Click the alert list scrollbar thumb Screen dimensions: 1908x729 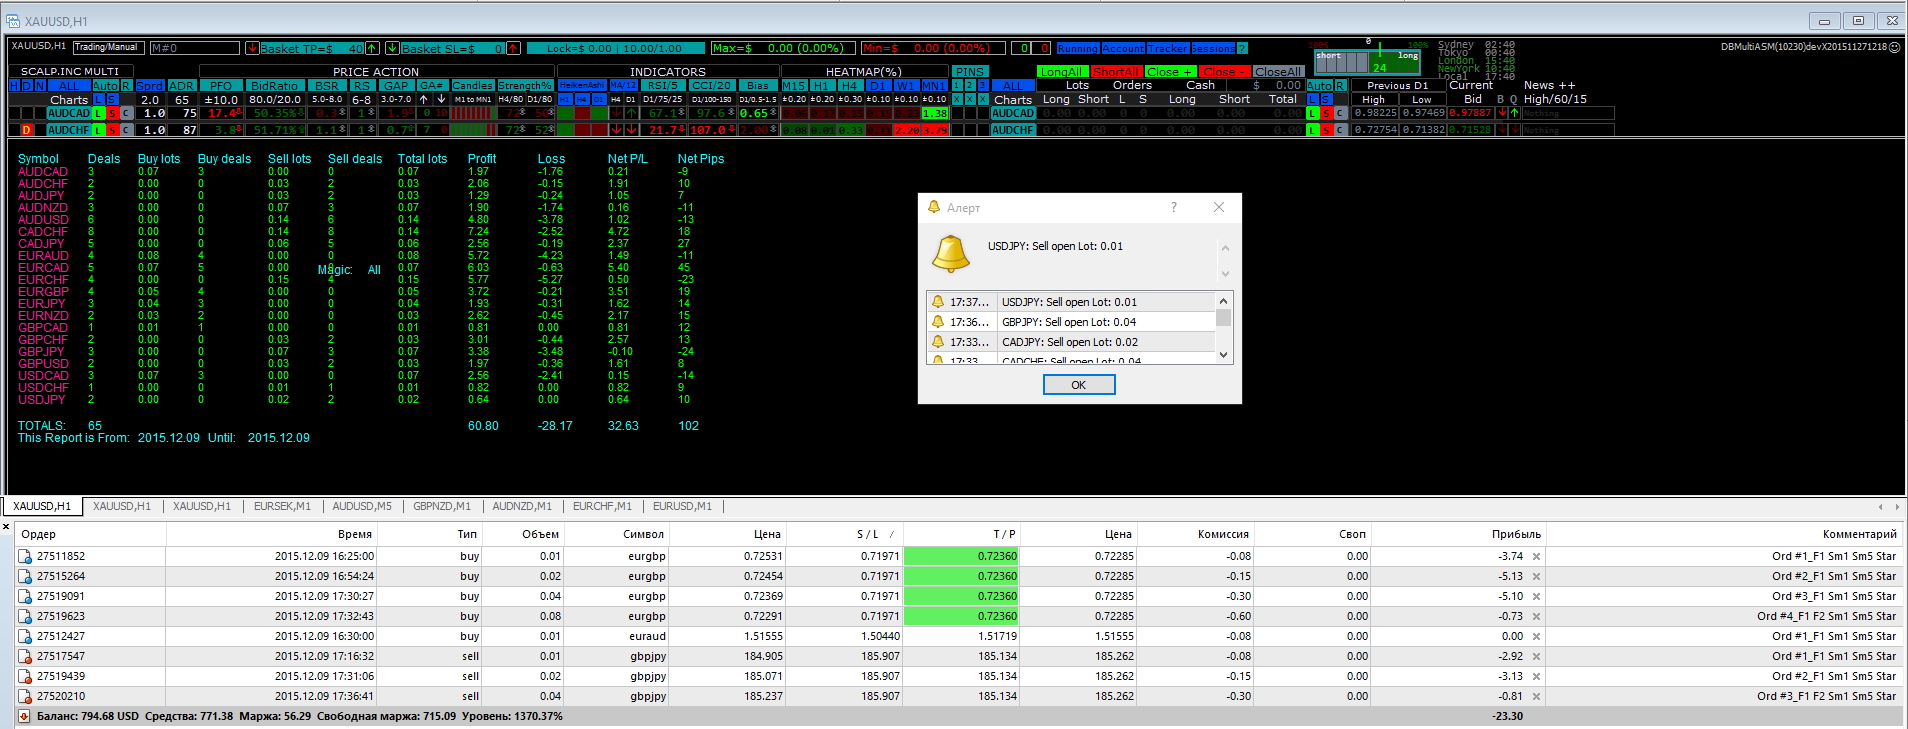pos(1223,318)
